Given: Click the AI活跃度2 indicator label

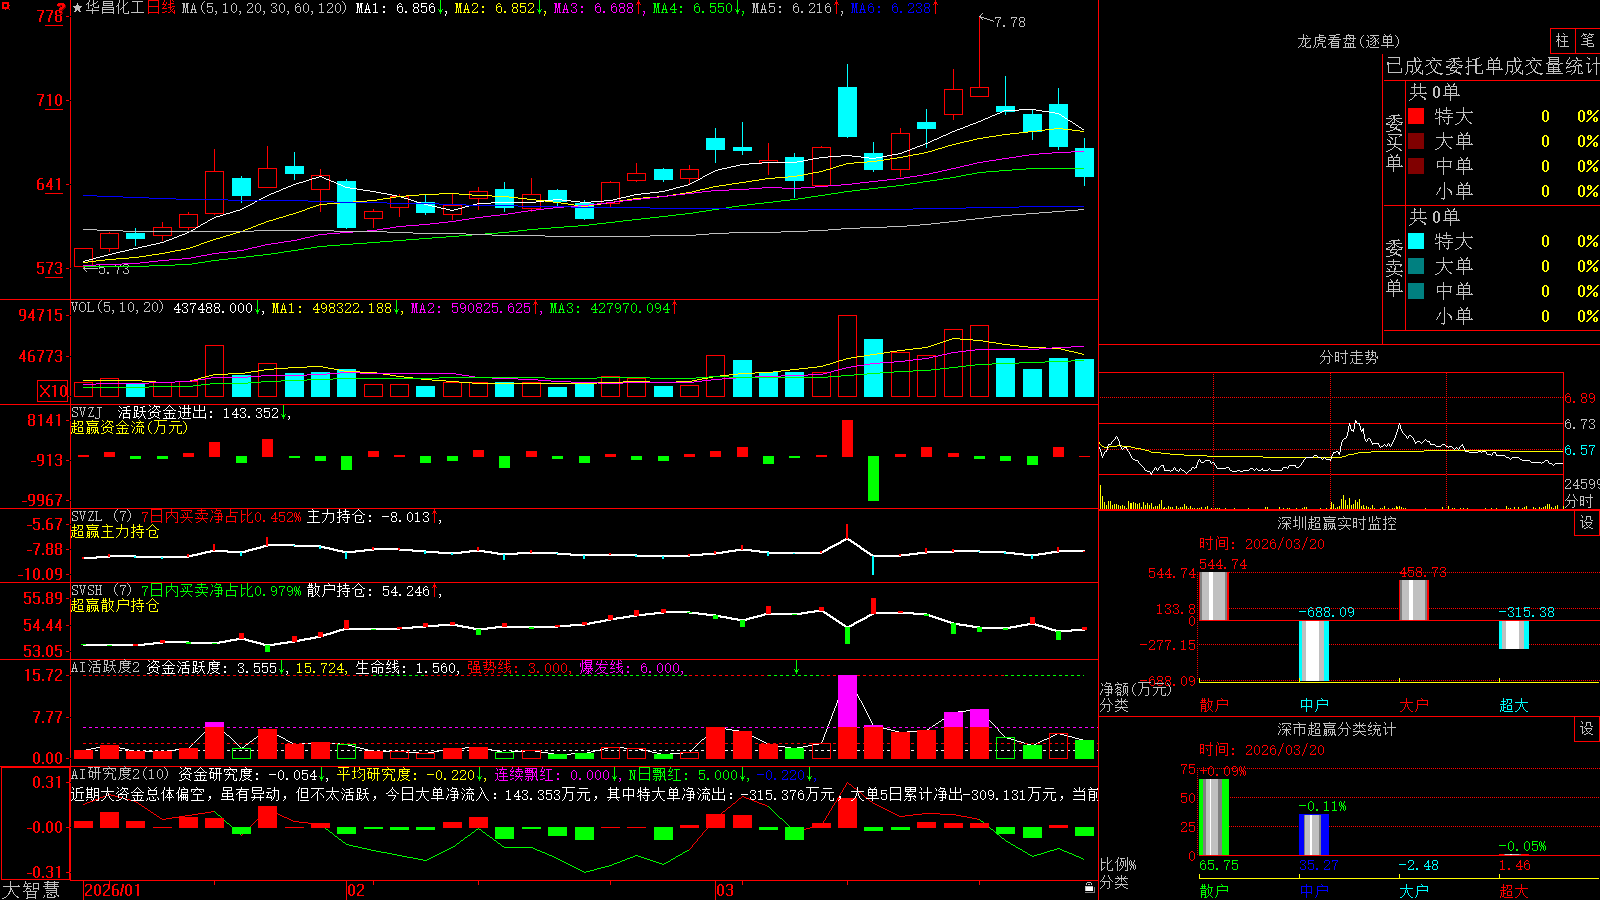Looking at the screenshot, I should (x=106, y=667).
